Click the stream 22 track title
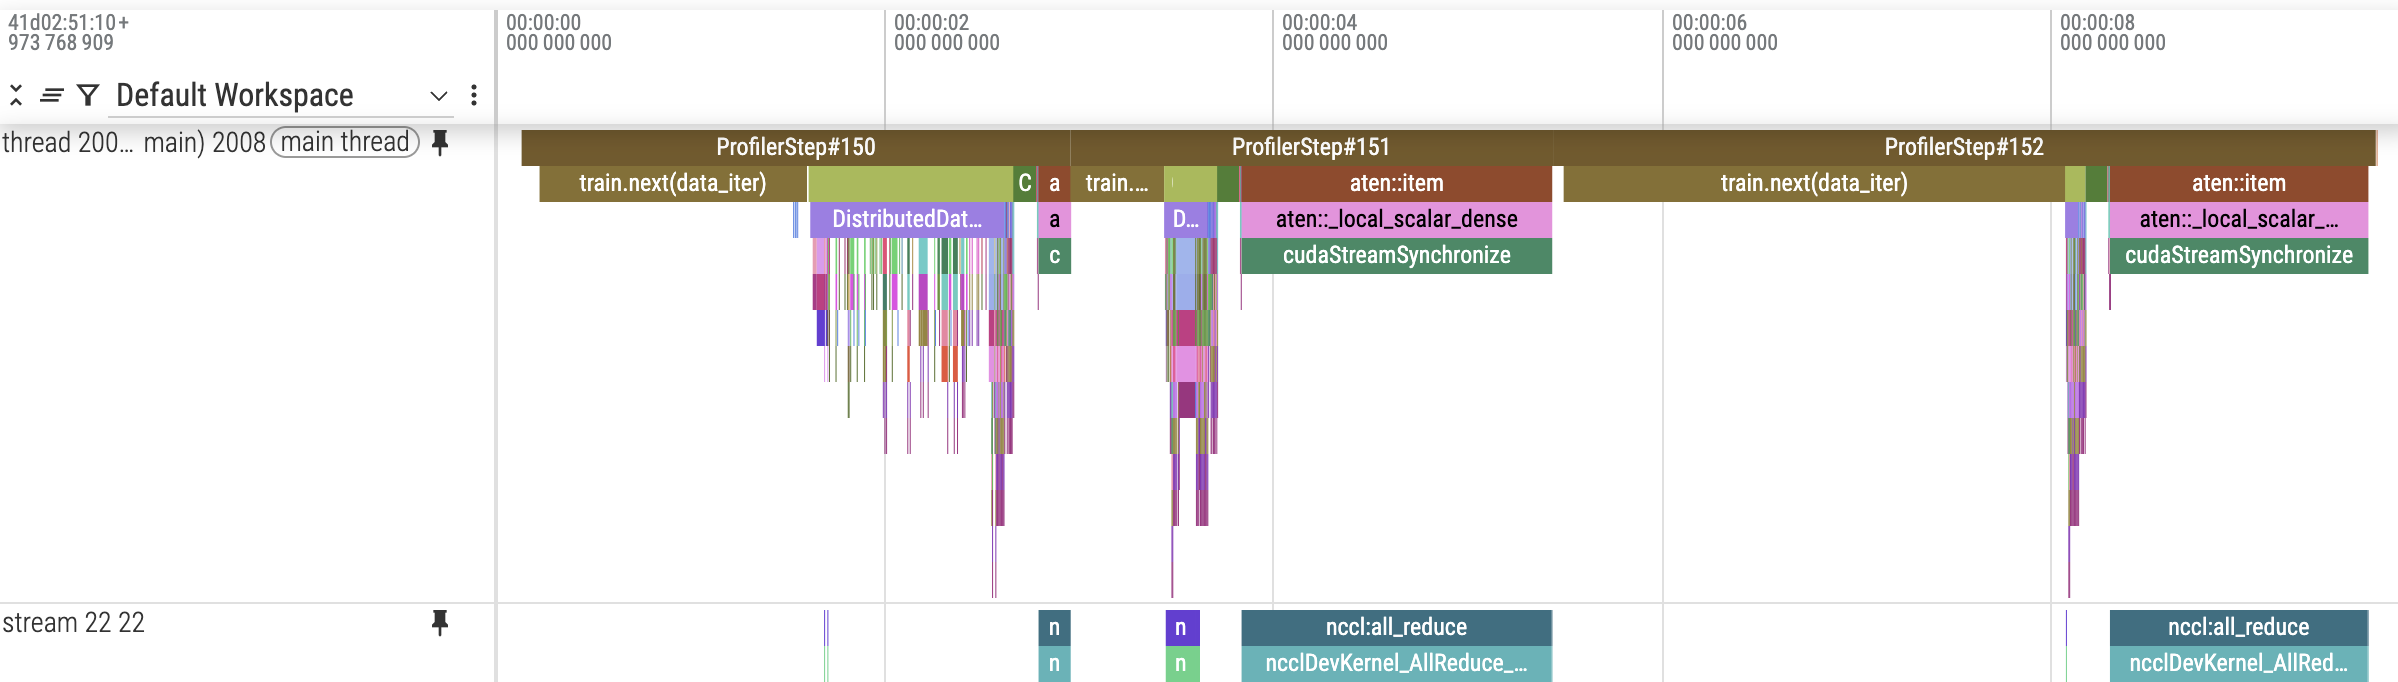 pos(74,623)
